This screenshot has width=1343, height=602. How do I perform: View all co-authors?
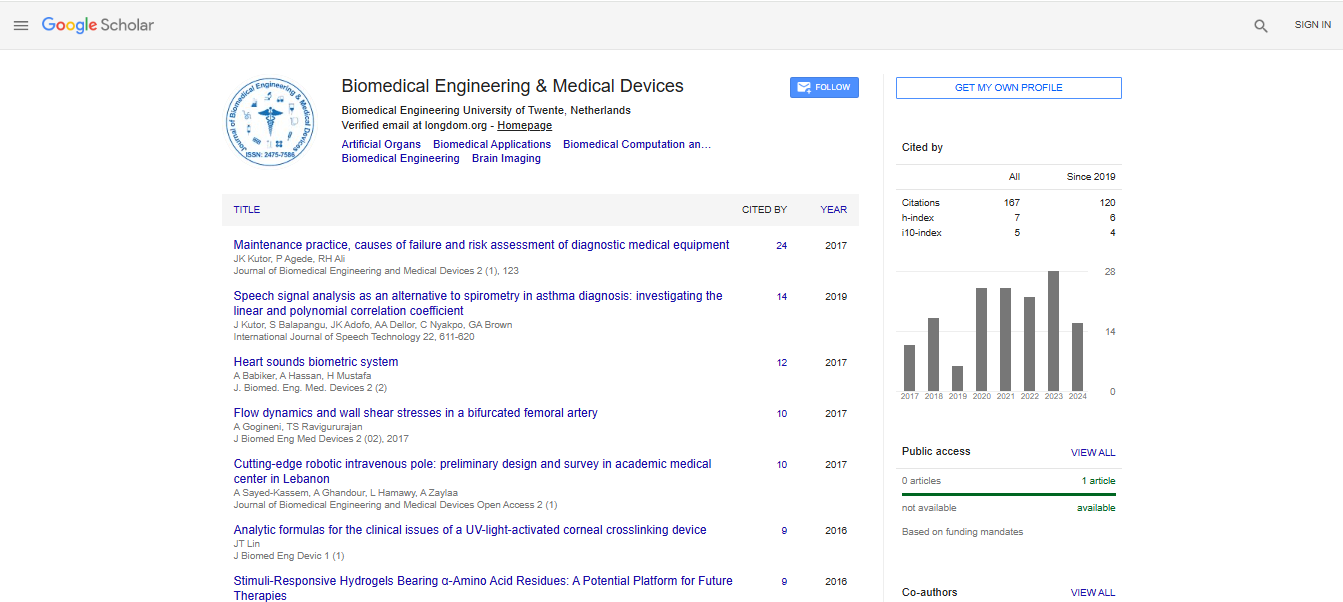click(x=1092, y=593)
